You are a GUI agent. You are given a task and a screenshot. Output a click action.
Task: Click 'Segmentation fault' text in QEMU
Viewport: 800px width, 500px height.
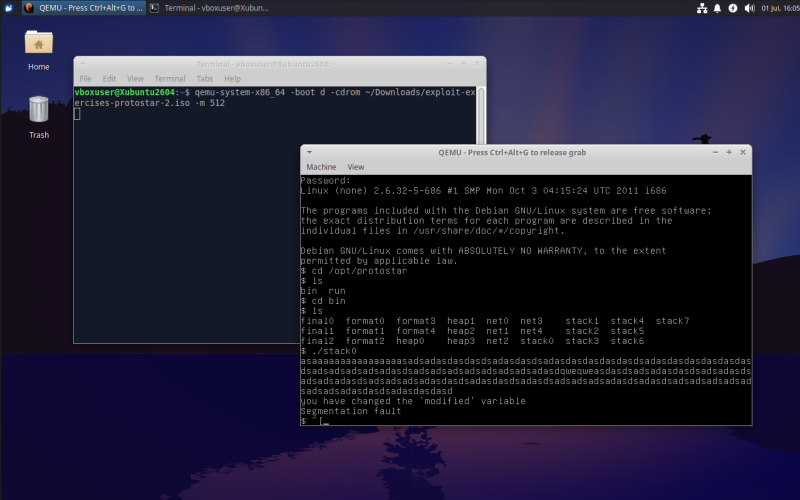pos(351,411)
